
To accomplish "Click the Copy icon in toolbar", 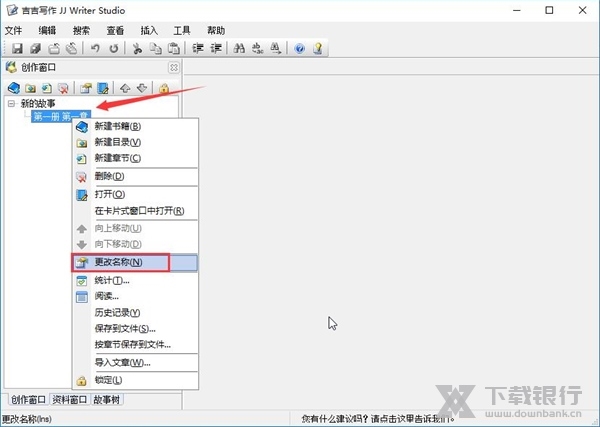I will point(155,48).
